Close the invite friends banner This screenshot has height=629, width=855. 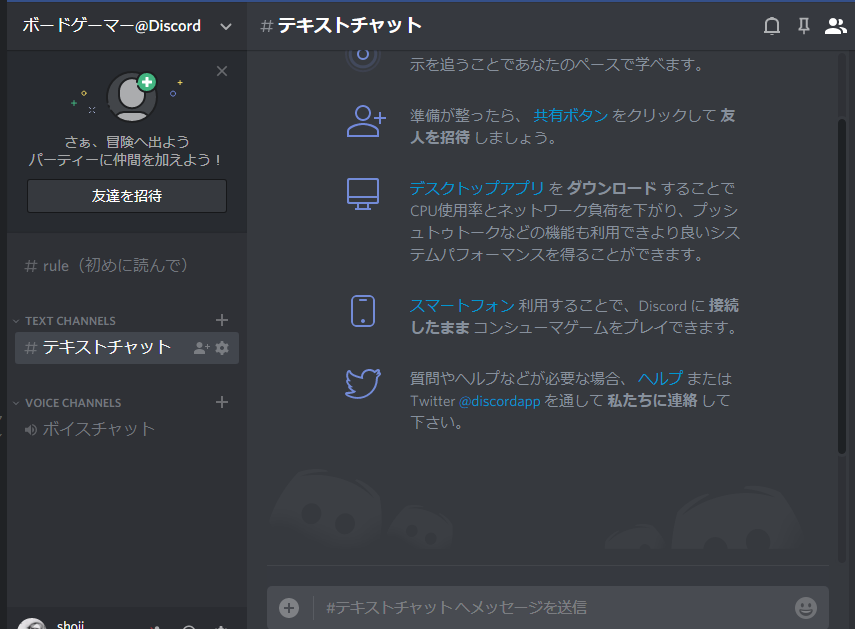(222, 71)
